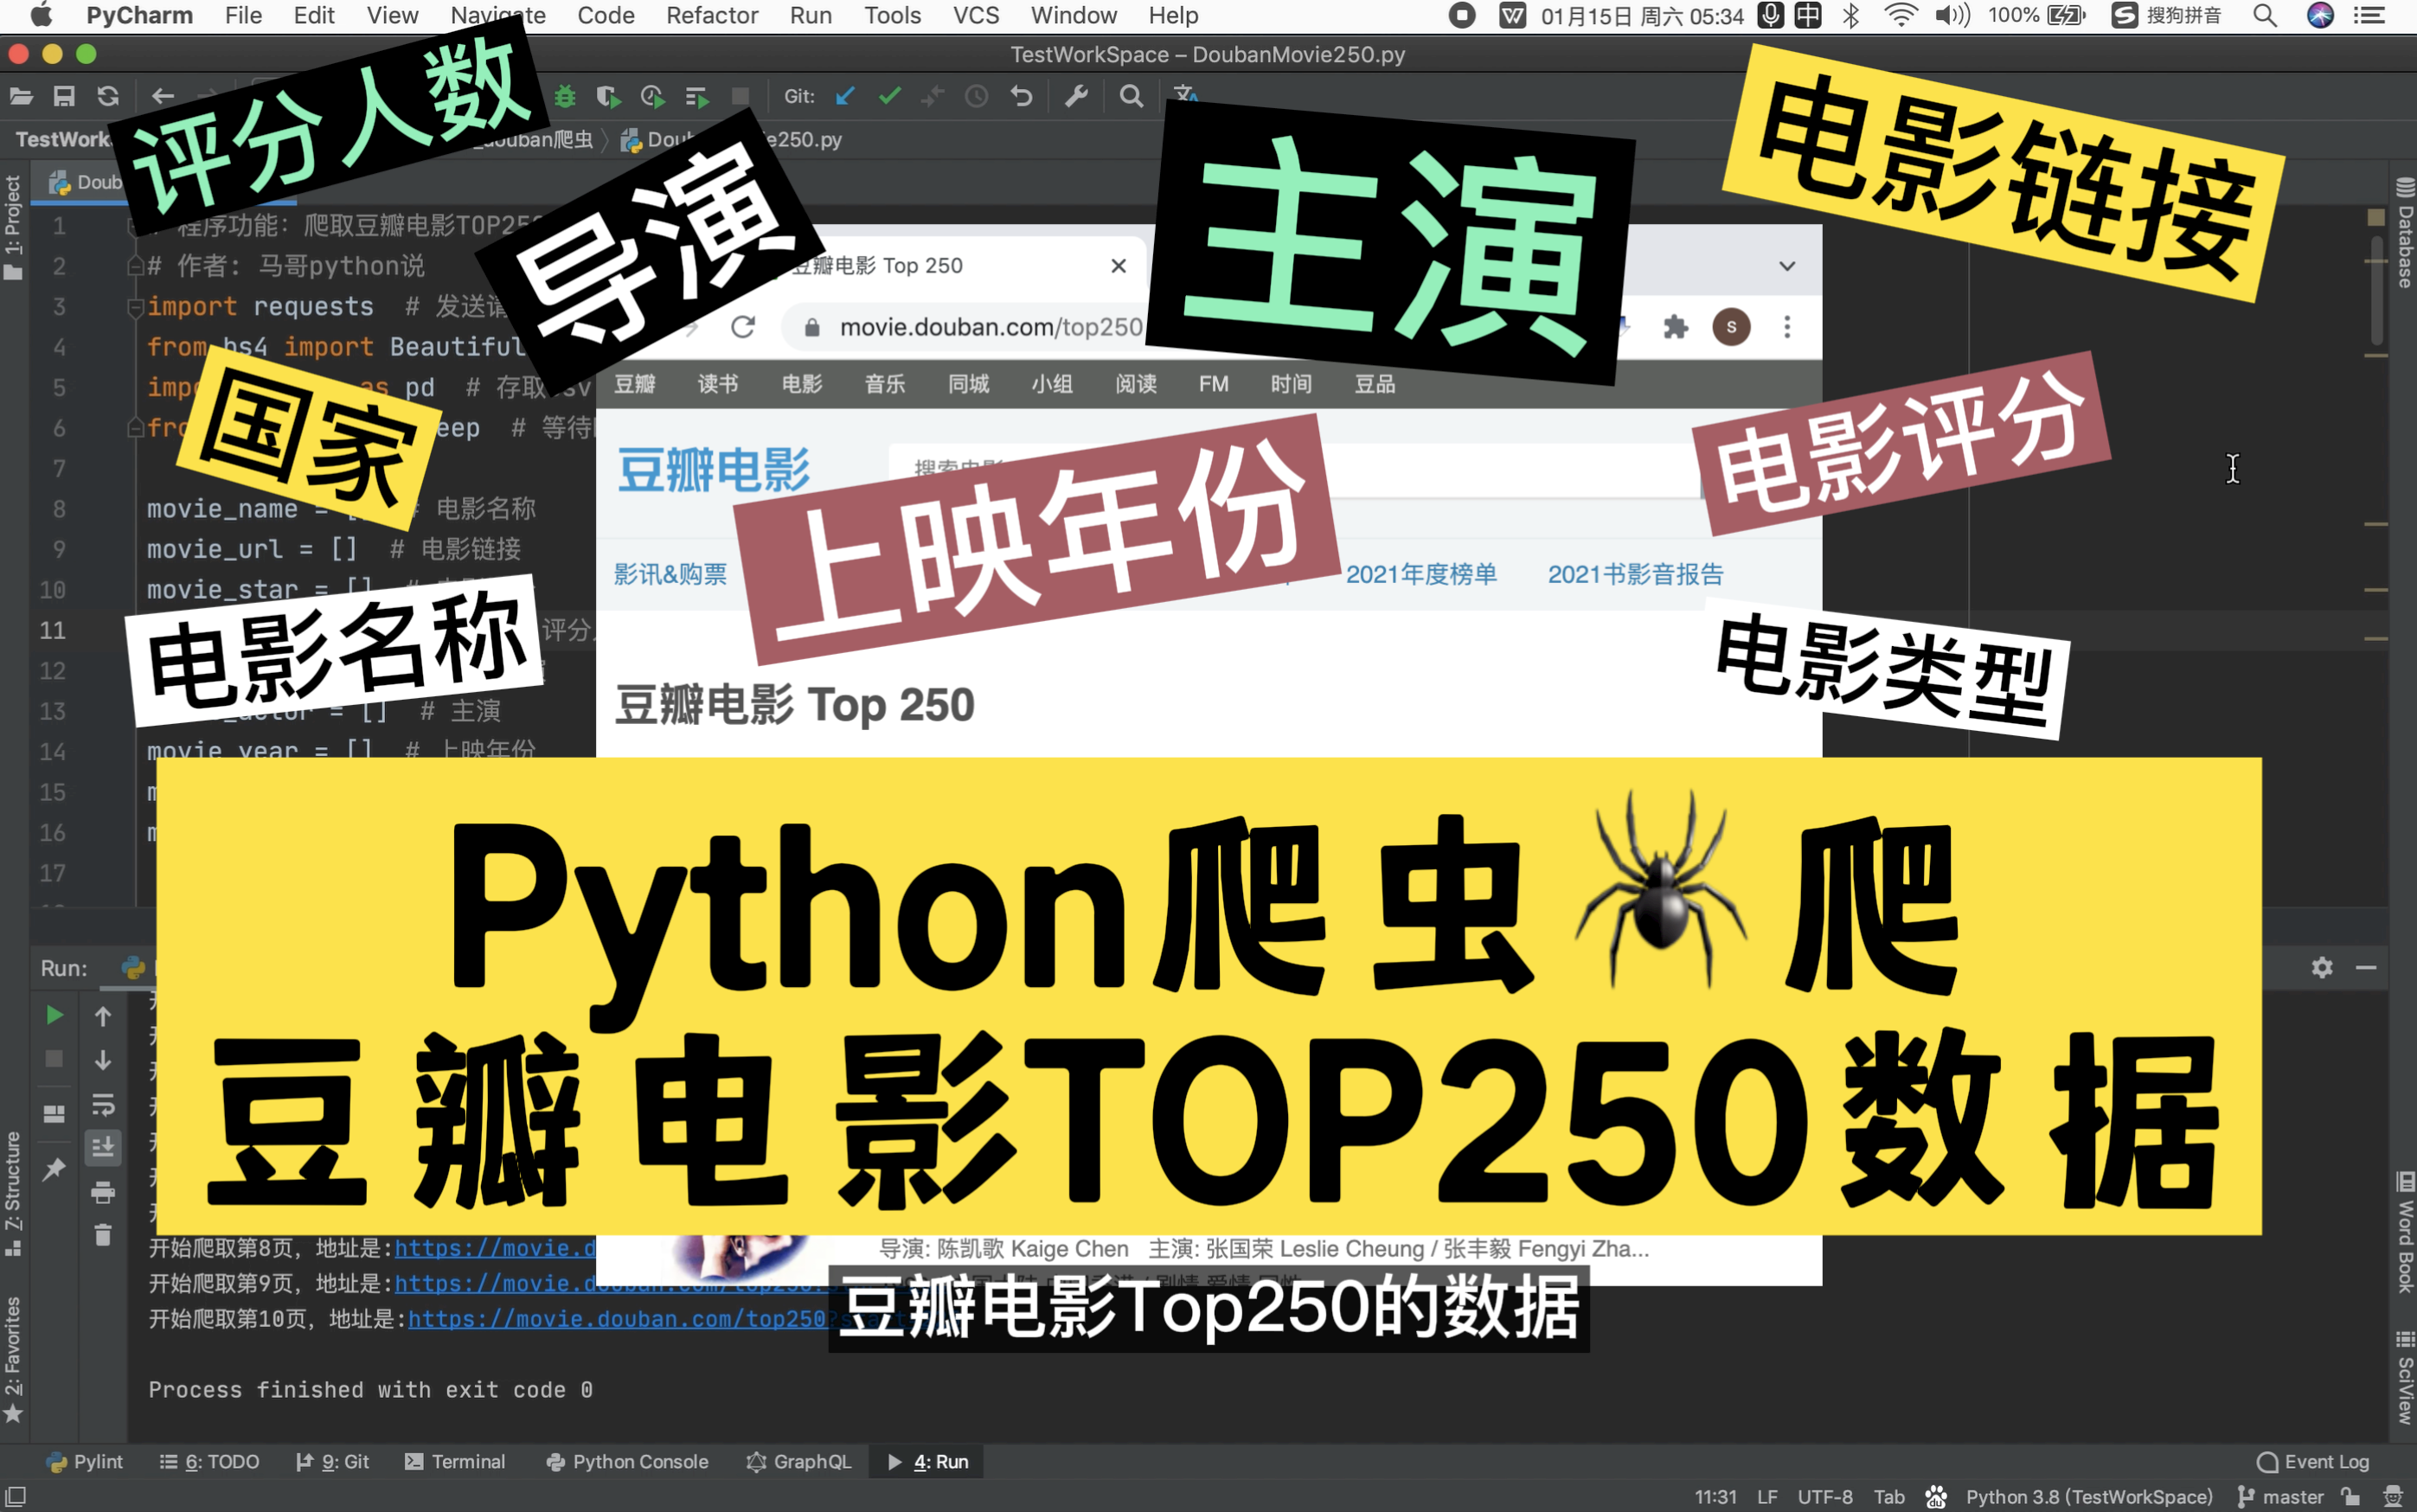Print console output using printer icon
Screen dimensions: 2417x1512
pos(102,1192)
